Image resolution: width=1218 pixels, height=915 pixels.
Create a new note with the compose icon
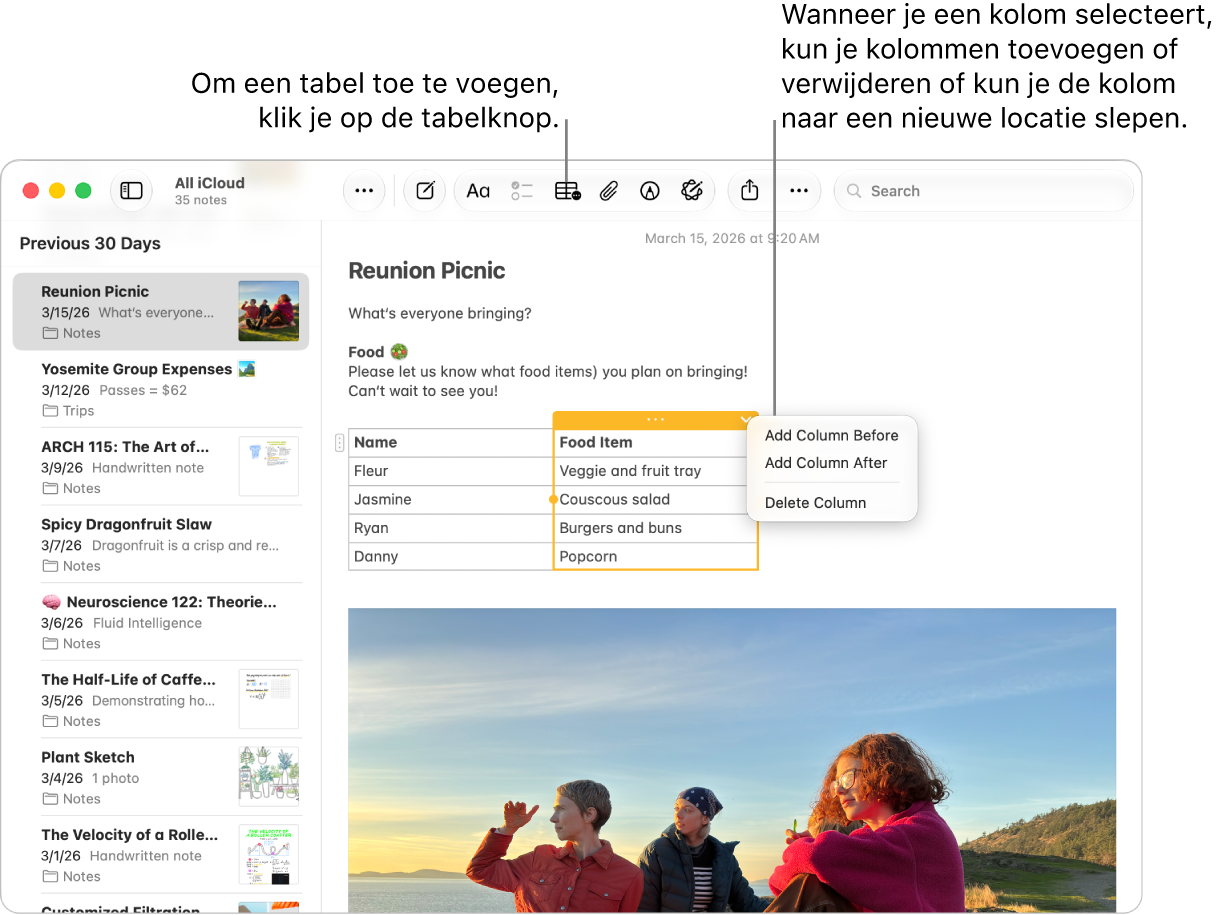click(x=425, y=191)
